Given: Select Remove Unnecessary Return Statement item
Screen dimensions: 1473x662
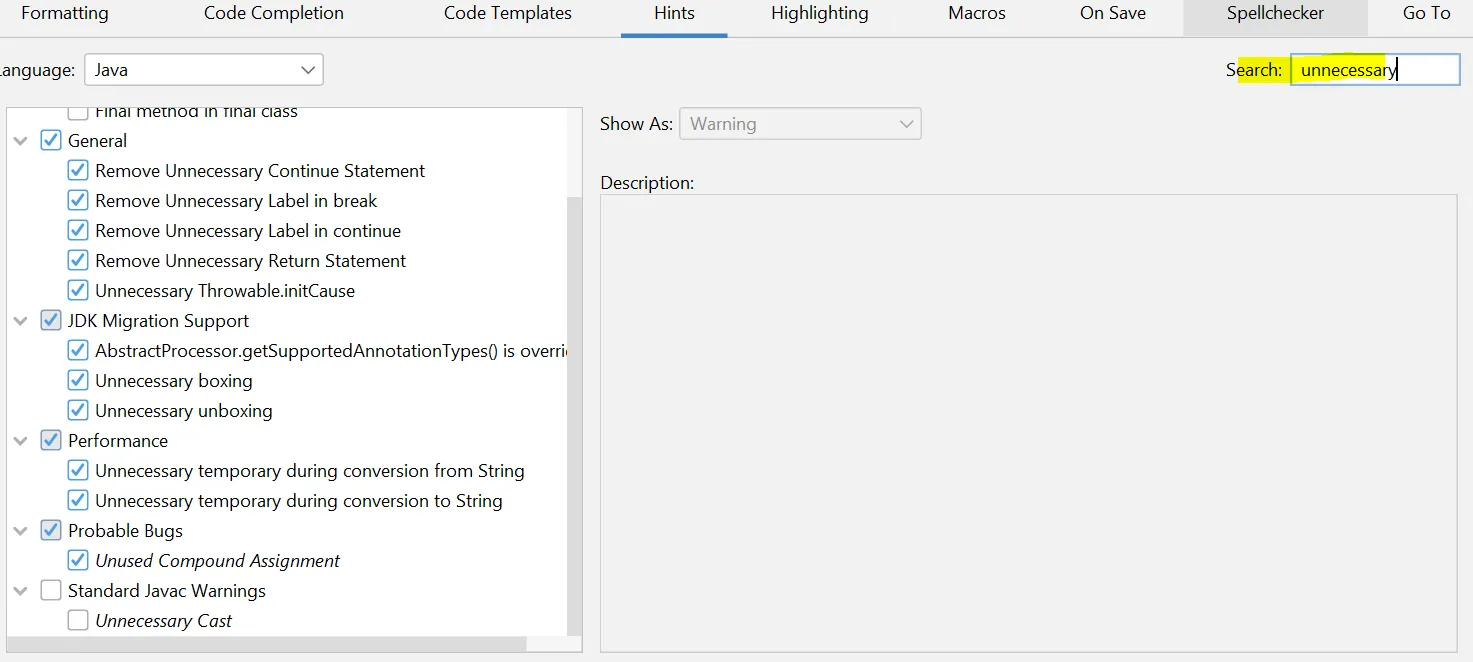Looking at the screenshot, I should (x=250, y=261).
